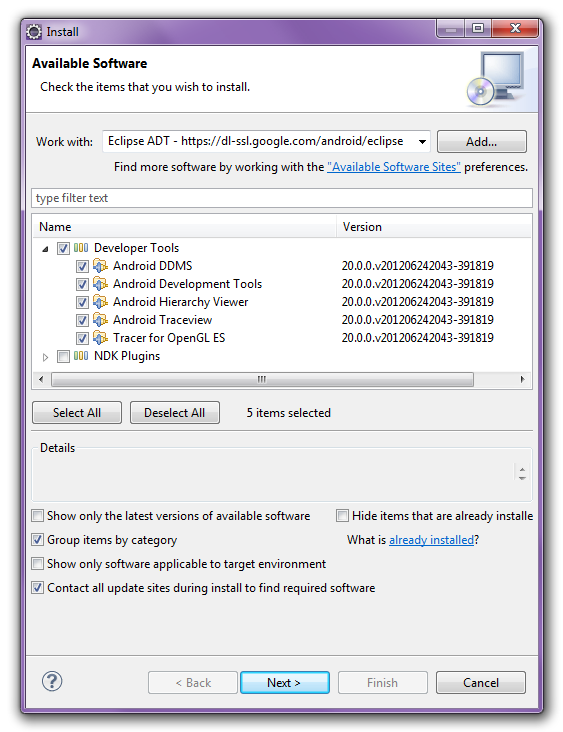563x732 pixels.
Task: Sort by the Name column header
Action: point(184,227)
